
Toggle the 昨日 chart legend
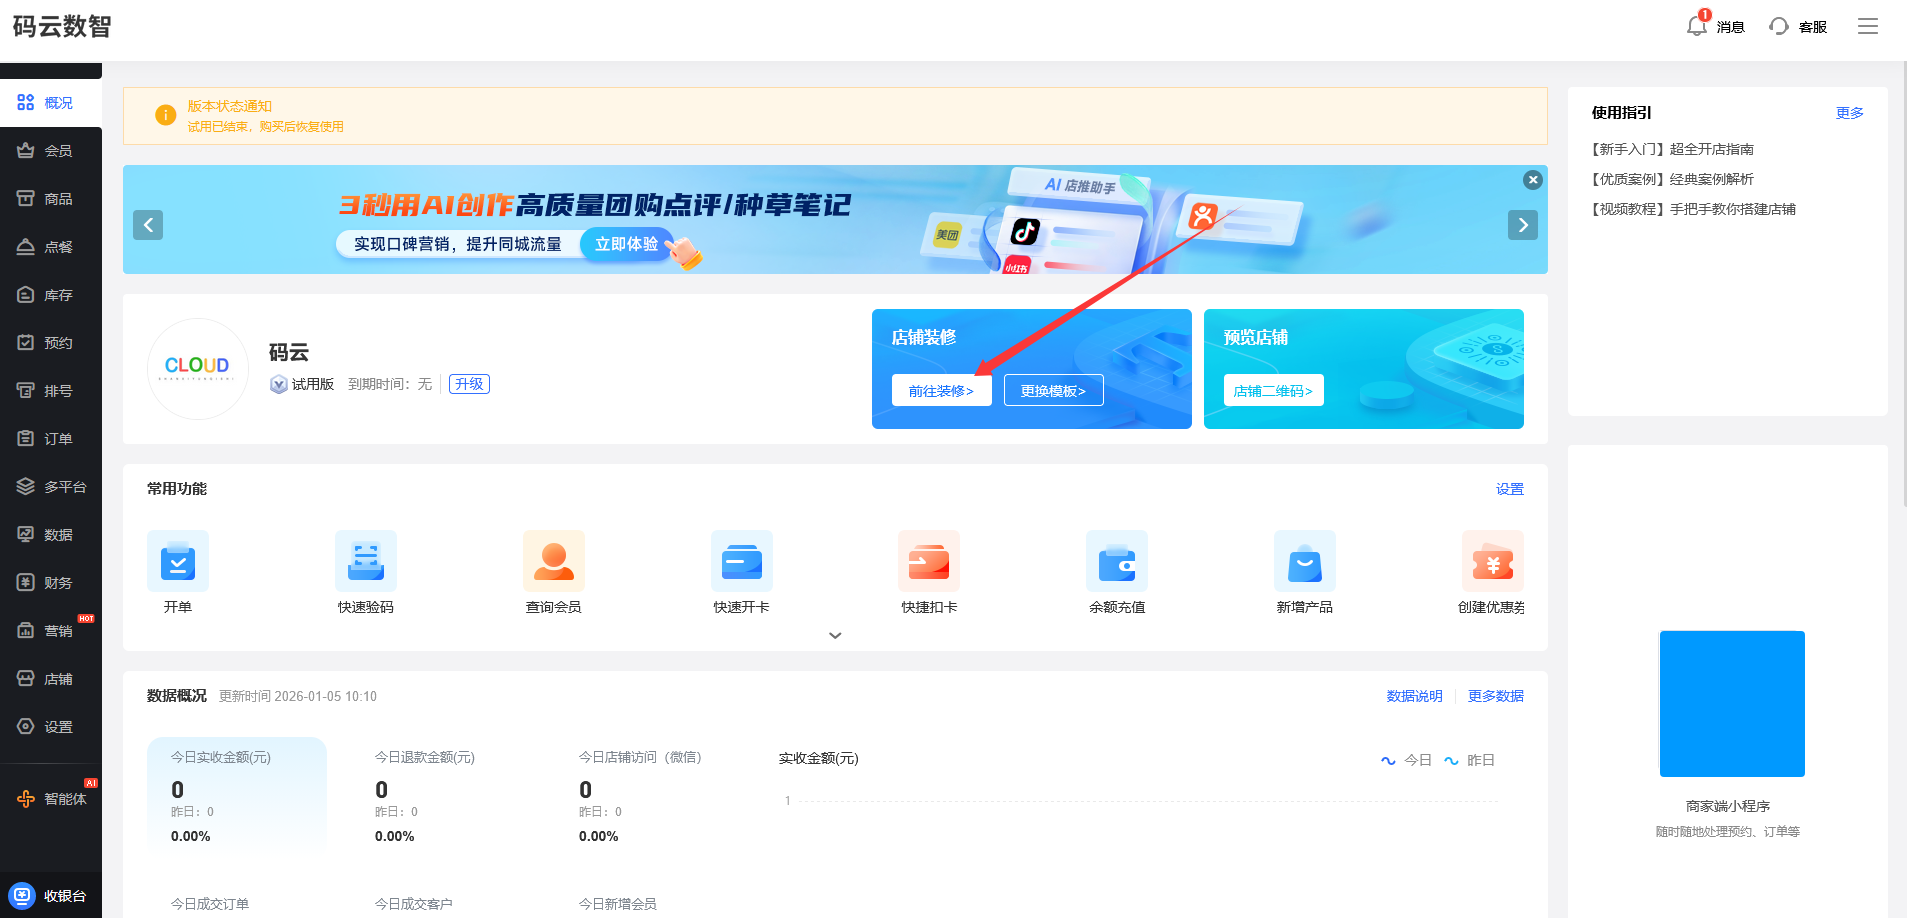point(1470,760)
